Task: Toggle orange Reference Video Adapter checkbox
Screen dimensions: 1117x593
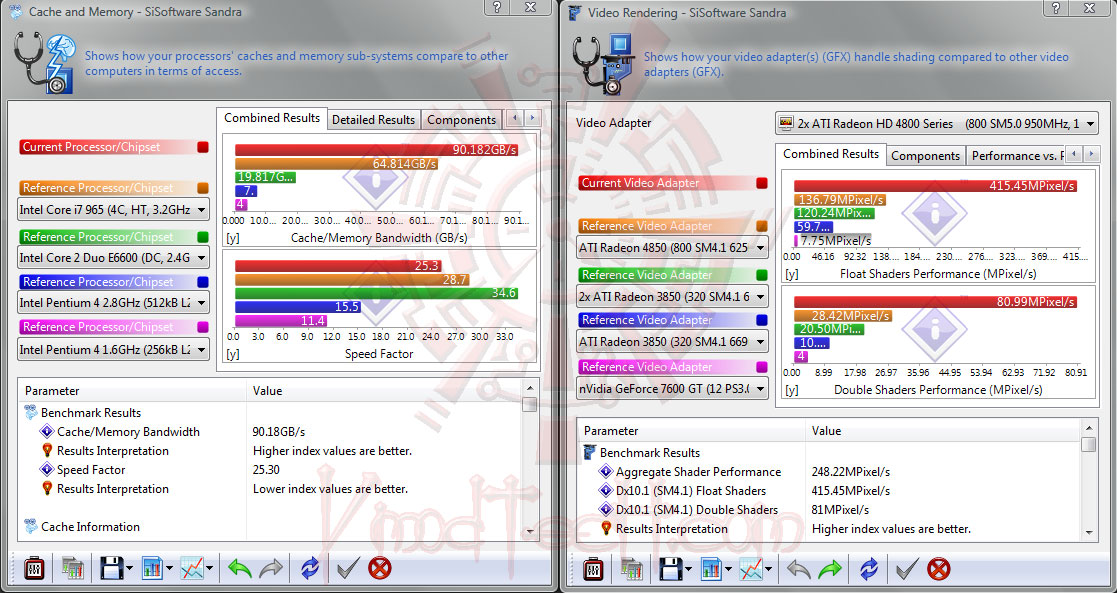Action: point(762,226)
